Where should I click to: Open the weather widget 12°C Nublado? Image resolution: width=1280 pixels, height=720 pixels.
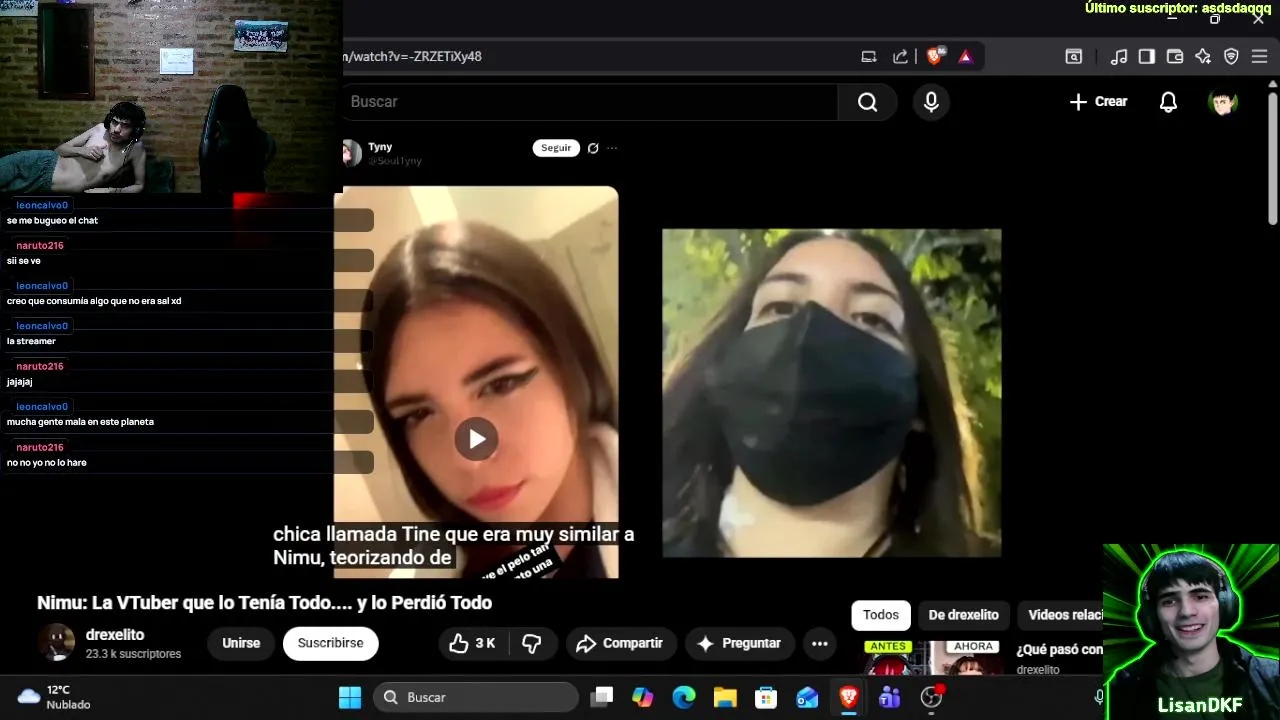pos(55,697)
